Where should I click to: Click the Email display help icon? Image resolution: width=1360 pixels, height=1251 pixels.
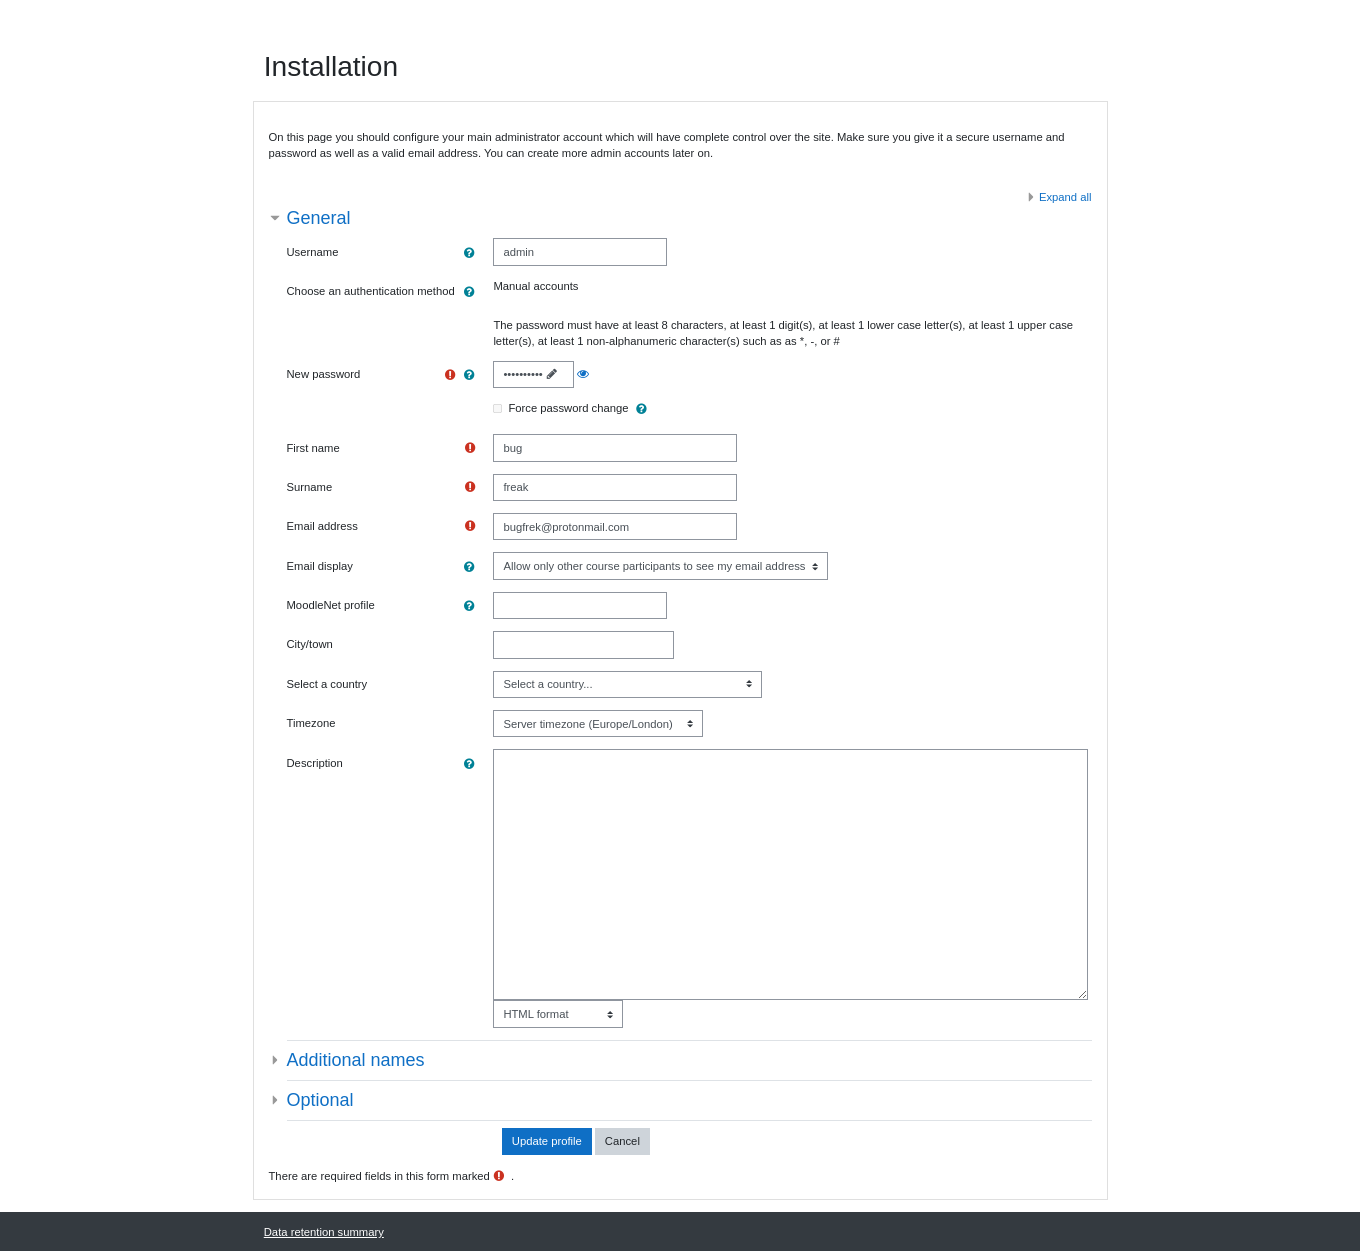coord(469,567)
